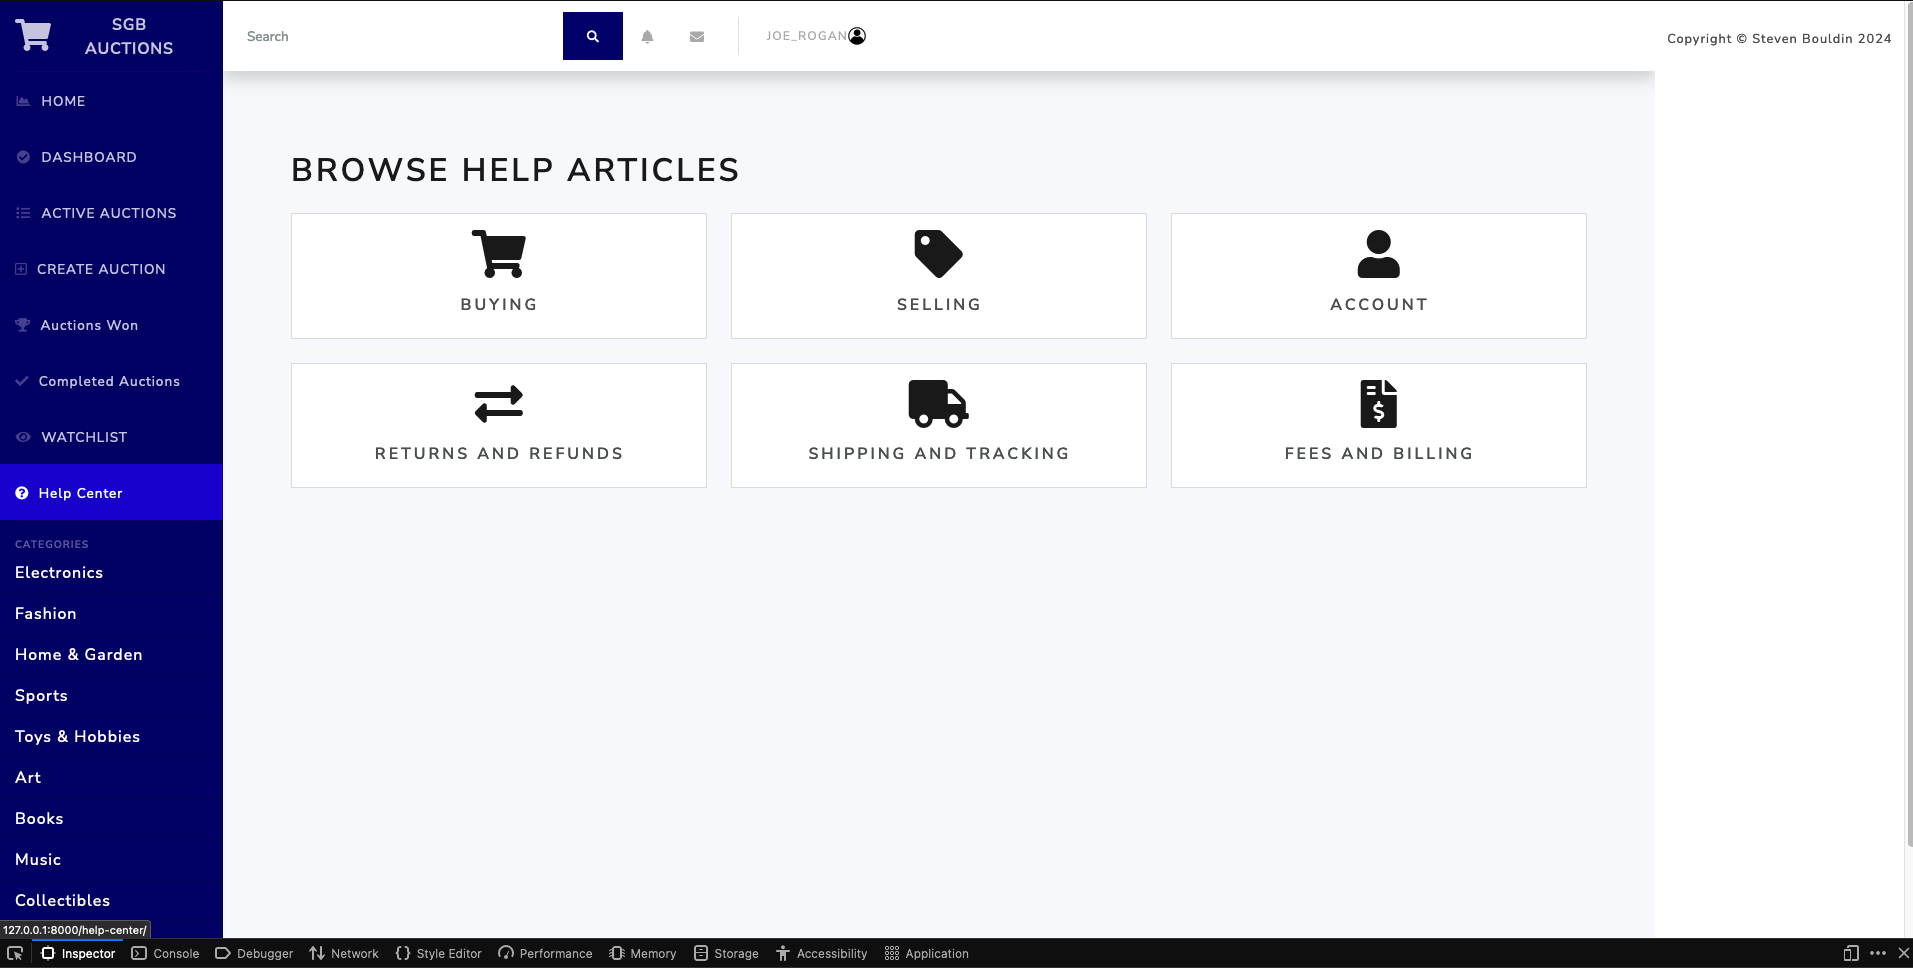This screenshot has width=1913, height=968.
Task: Browse the Fashion category
Action: tap(46, 613)
